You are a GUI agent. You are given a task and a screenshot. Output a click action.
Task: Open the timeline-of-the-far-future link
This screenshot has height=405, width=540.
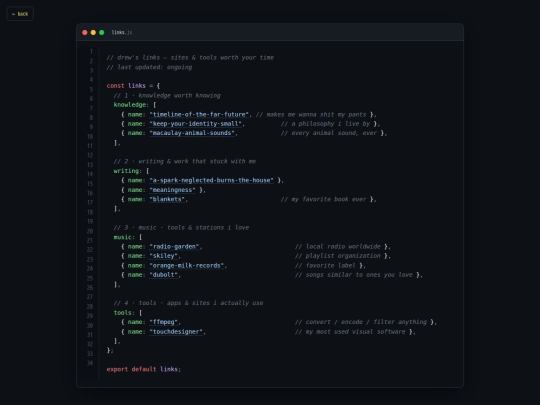(199, 114)
